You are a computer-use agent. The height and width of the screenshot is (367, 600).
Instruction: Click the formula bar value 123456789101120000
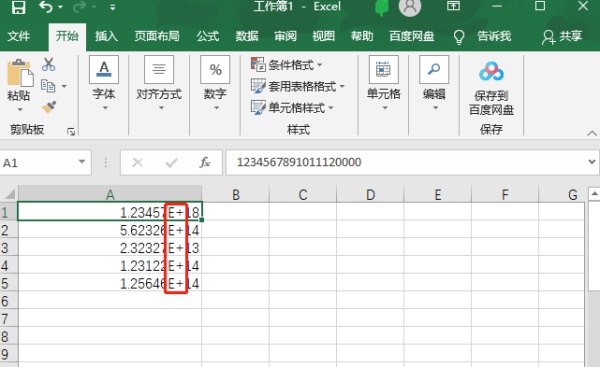(x=299, y=162)
